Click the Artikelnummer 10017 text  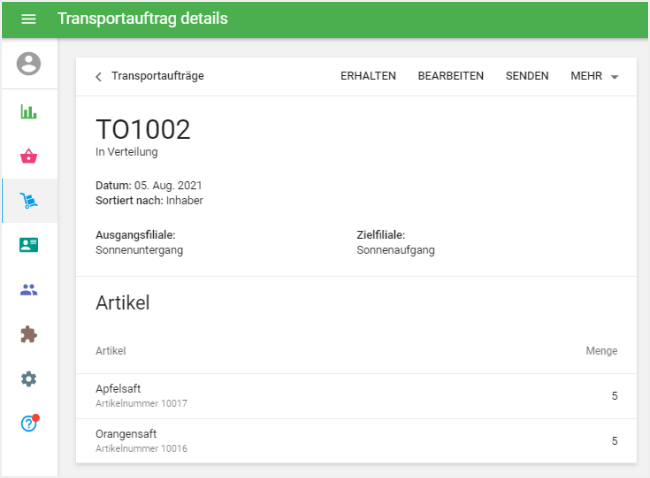click(x=141, y=403)
